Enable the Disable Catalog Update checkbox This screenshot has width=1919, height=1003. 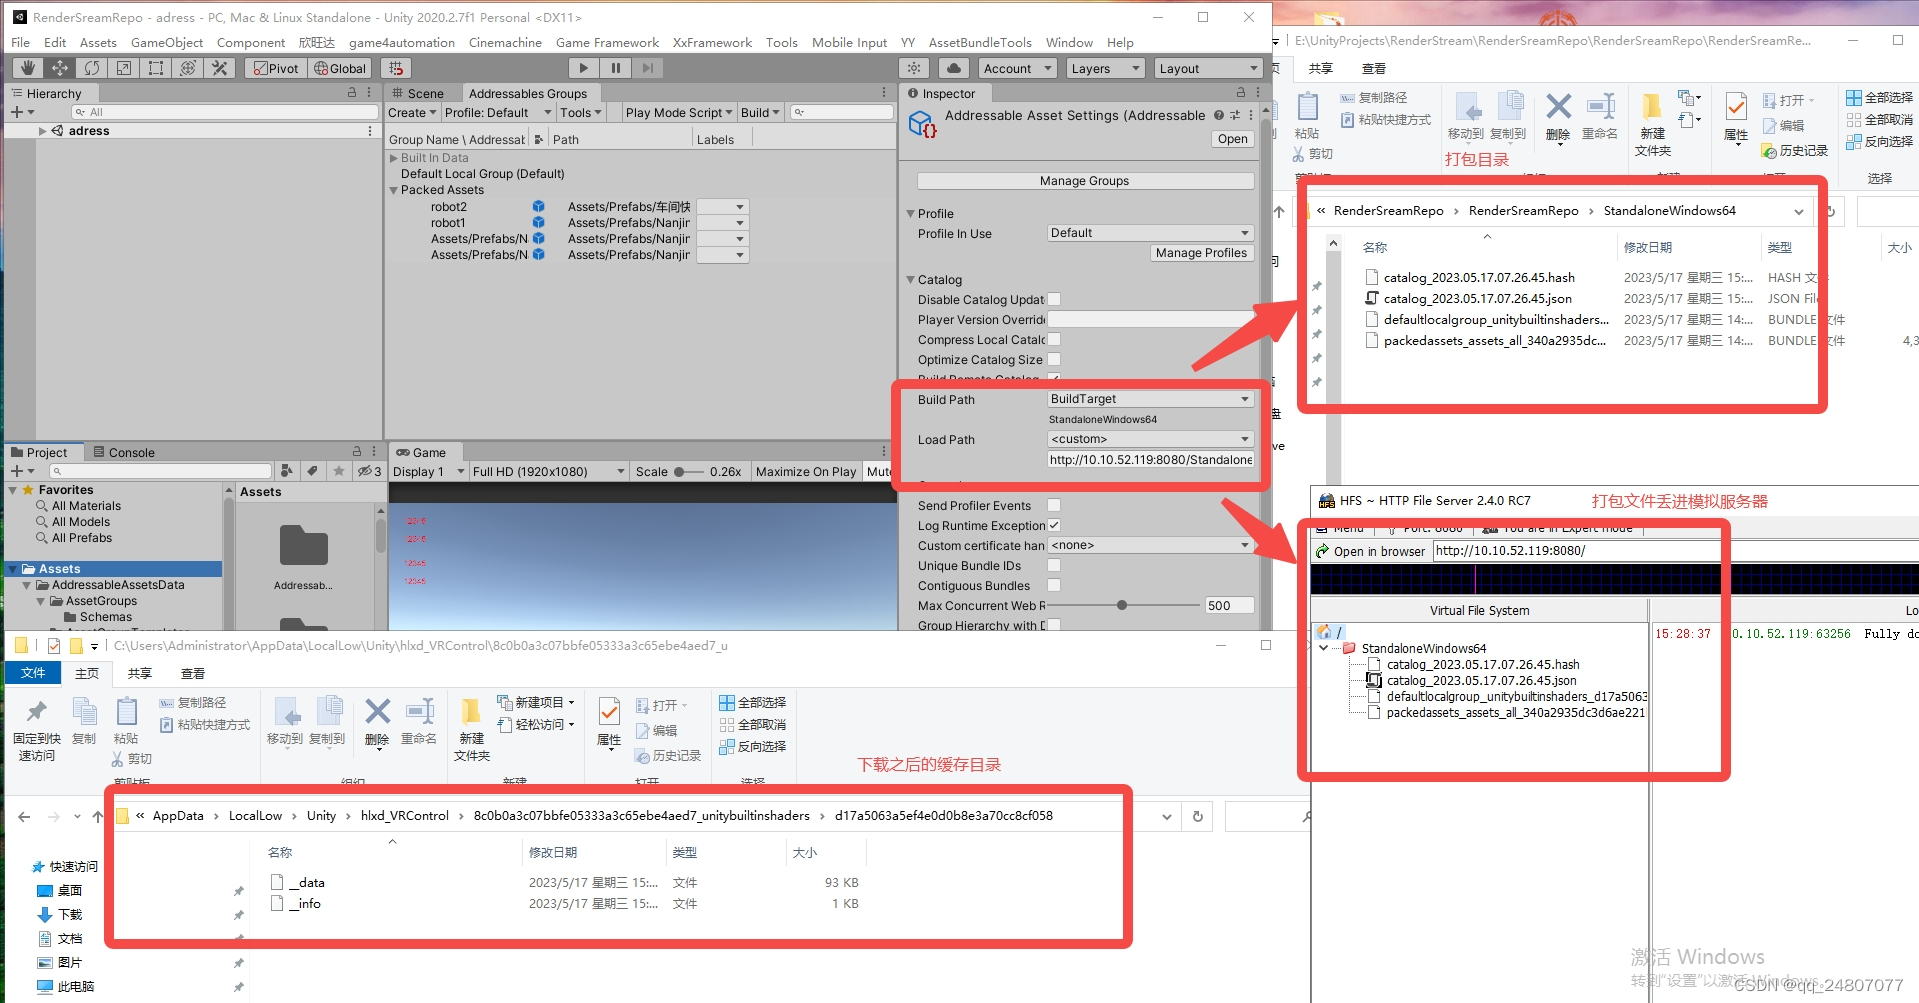[x=1054, y=299]
